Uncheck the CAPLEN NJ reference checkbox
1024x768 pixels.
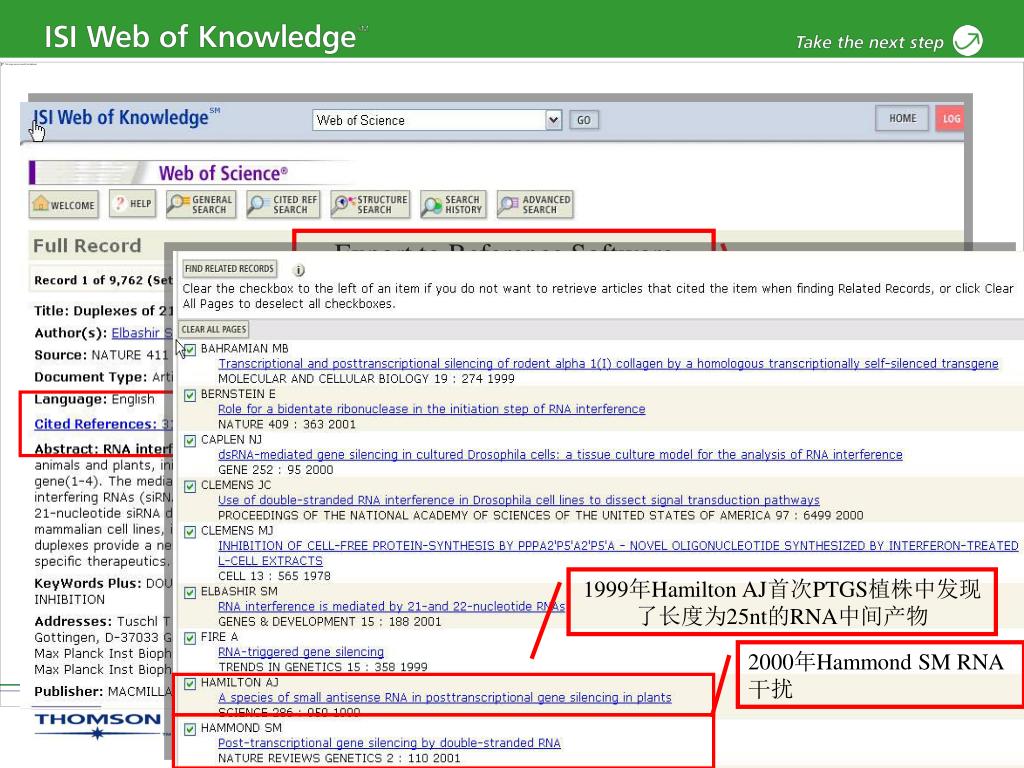coord(190,441)
